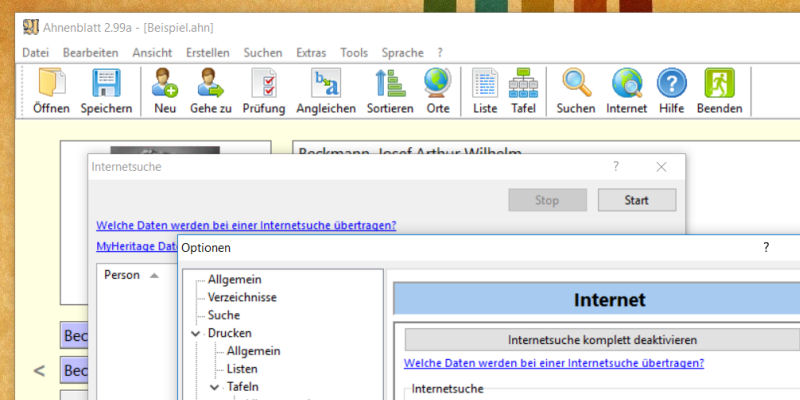
Task: Click the Sortieren toolbar icon
Action: click(x=390, y=91)
